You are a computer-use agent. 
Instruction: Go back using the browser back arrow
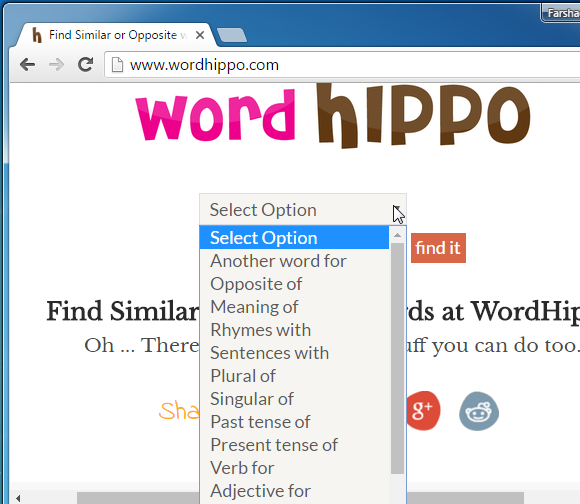[28, 65]
